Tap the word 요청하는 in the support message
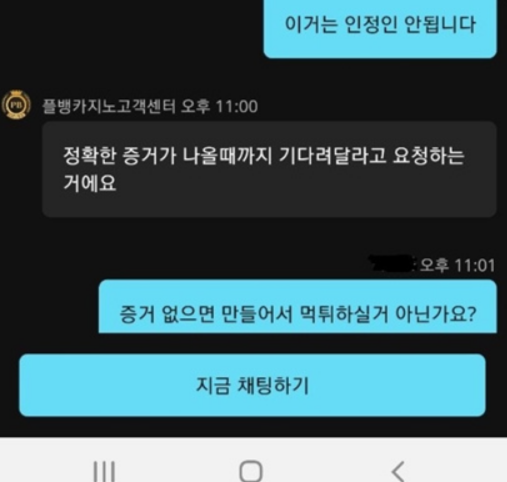Image resolution: width=507 pixels, height=482 pixels. [429, 156]
